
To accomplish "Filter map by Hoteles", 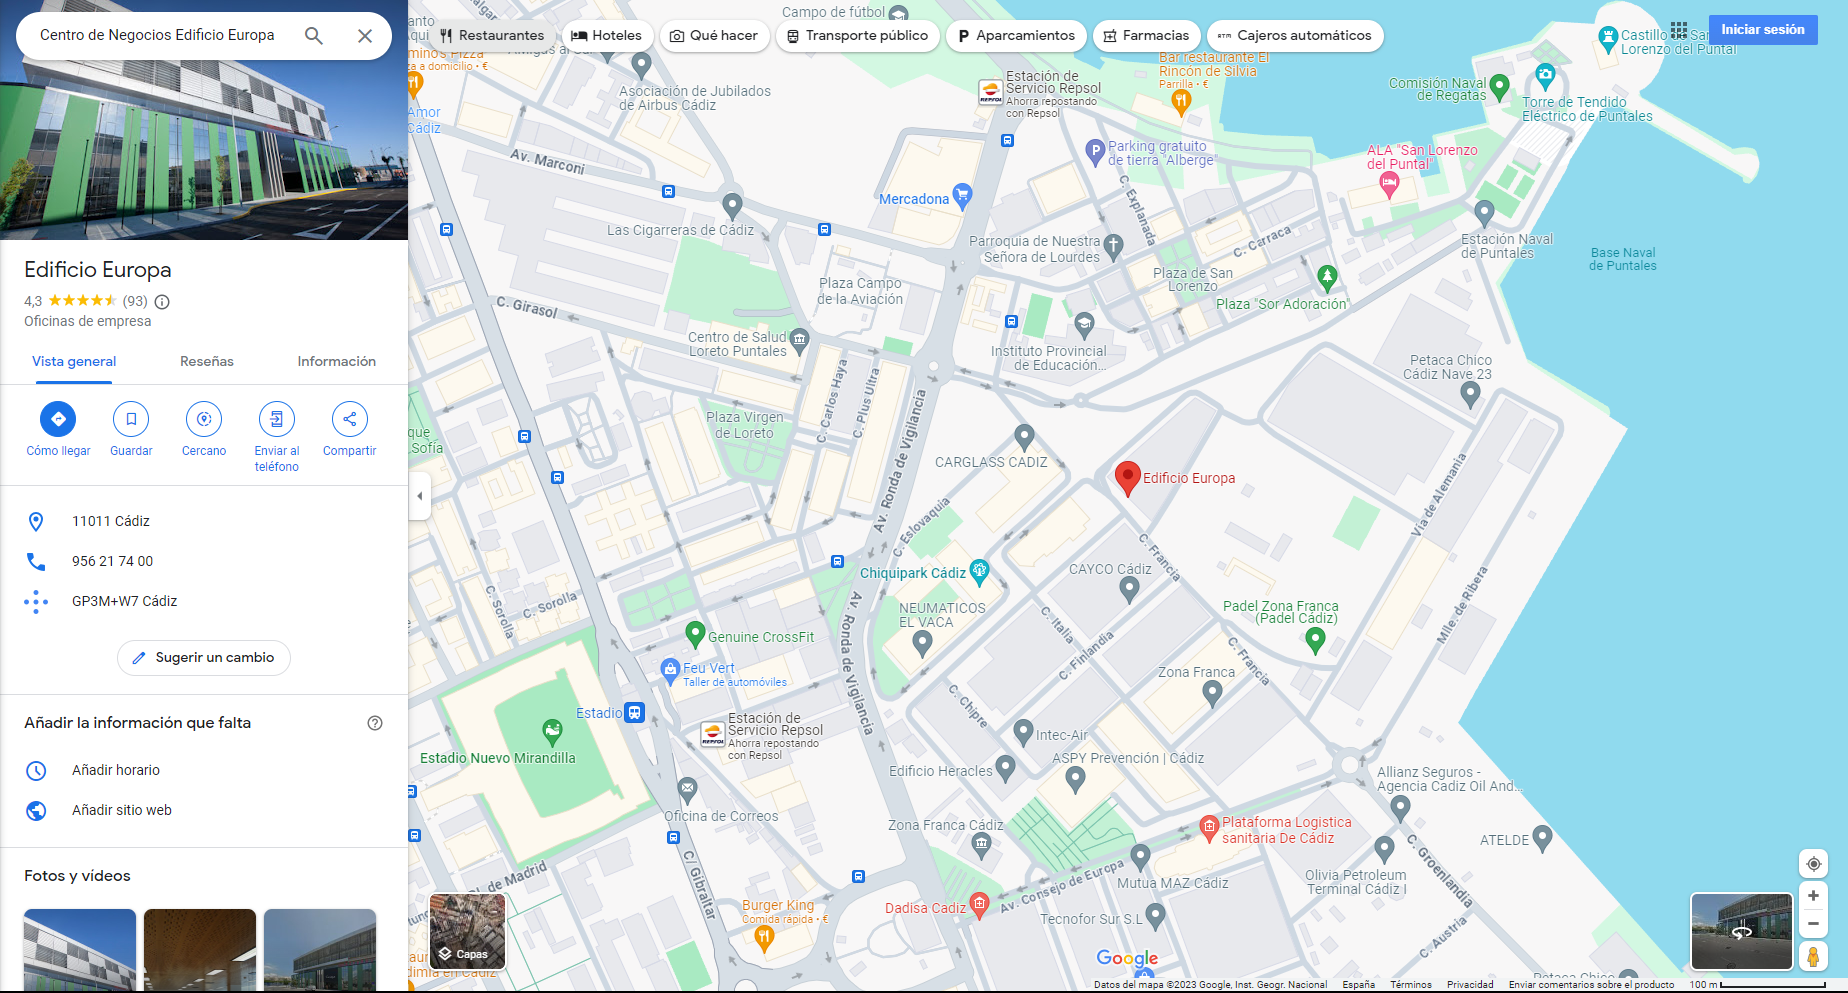I will point(607,36).
